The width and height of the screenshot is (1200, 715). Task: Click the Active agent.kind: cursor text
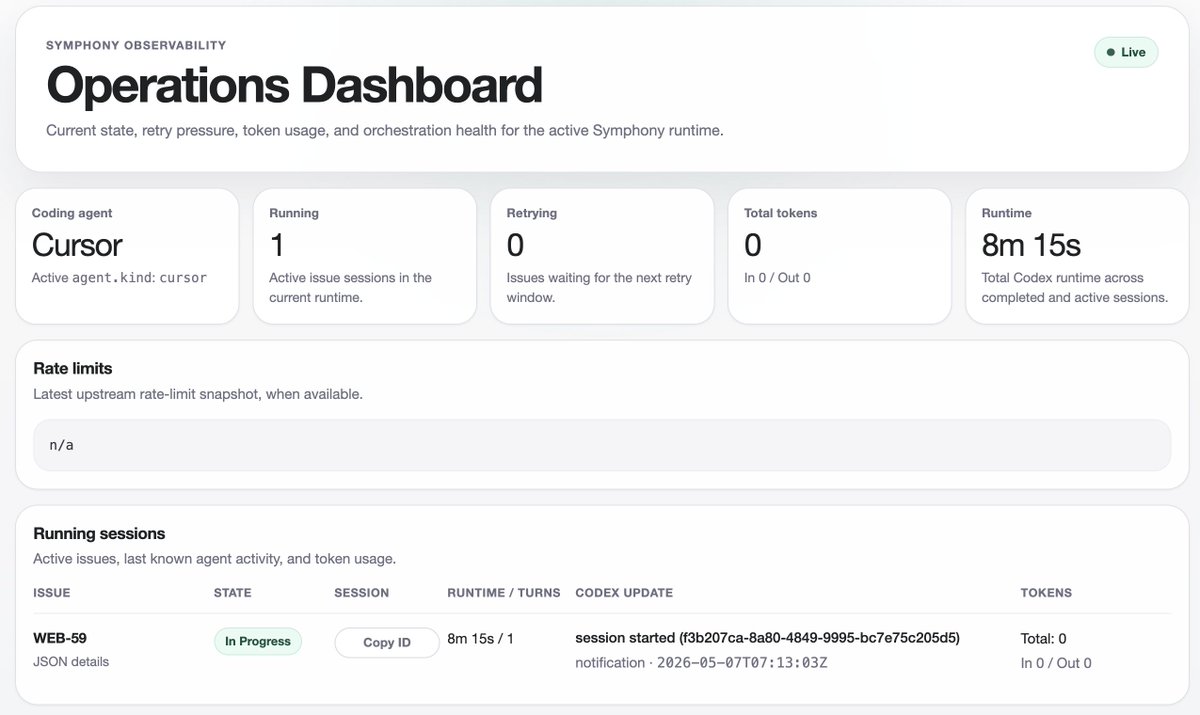click(119, 278)
